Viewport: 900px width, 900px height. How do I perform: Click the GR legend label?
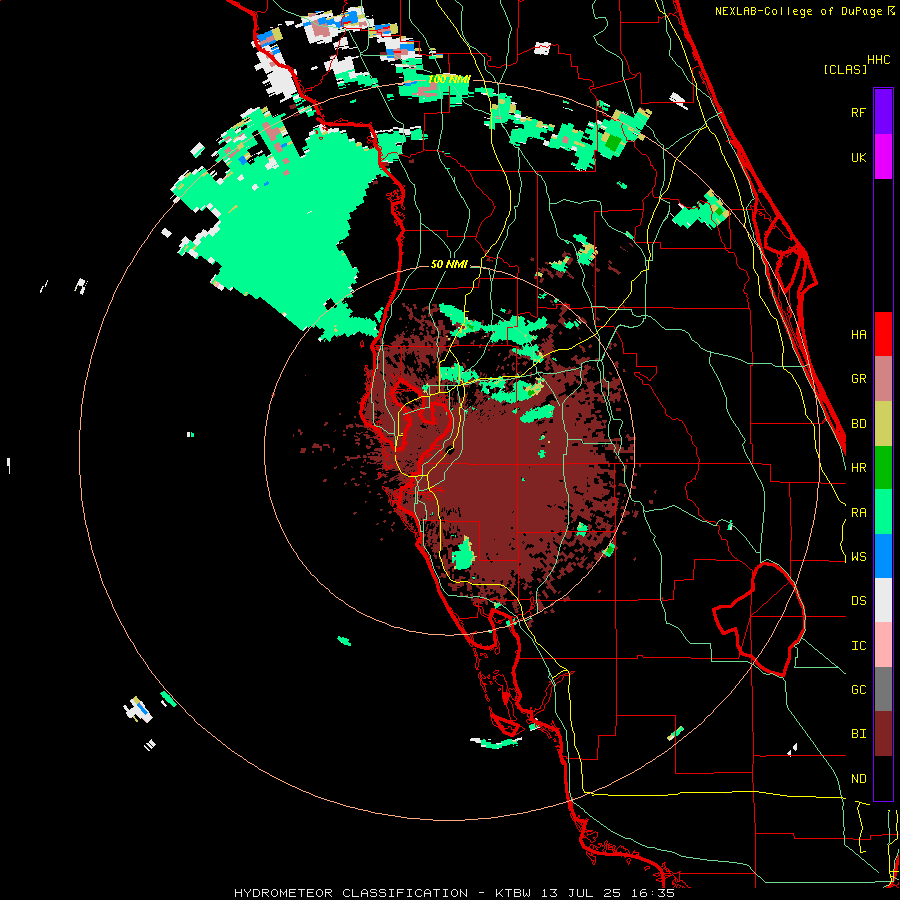pos(858,379)
